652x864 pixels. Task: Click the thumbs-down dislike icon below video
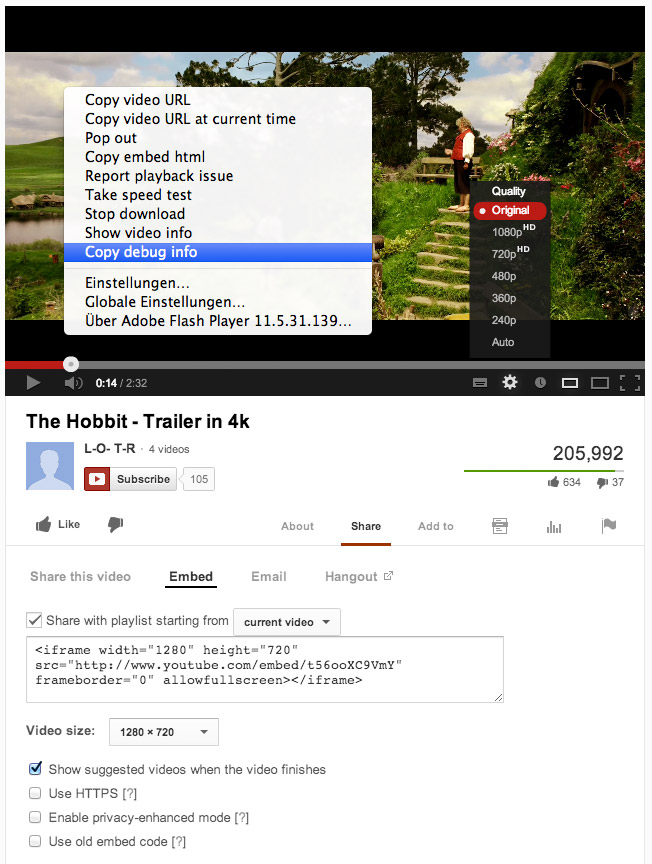(x=116, y=525)
